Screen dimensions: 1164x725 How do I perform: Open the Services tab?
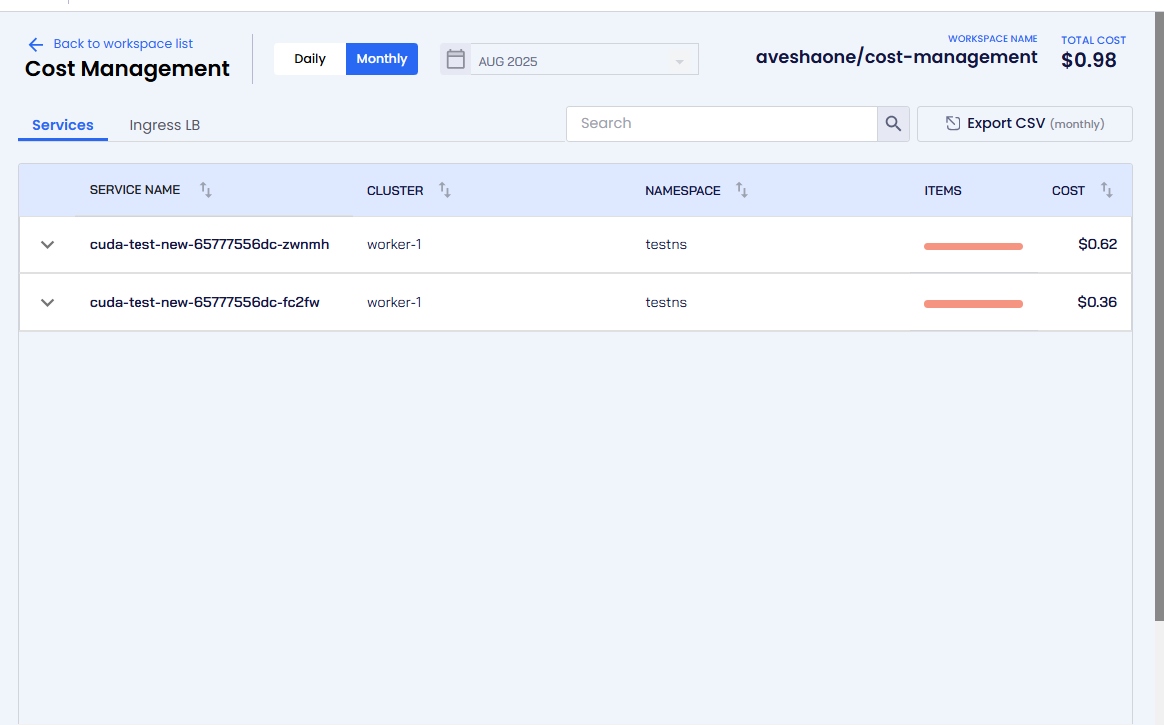point(63,125)
